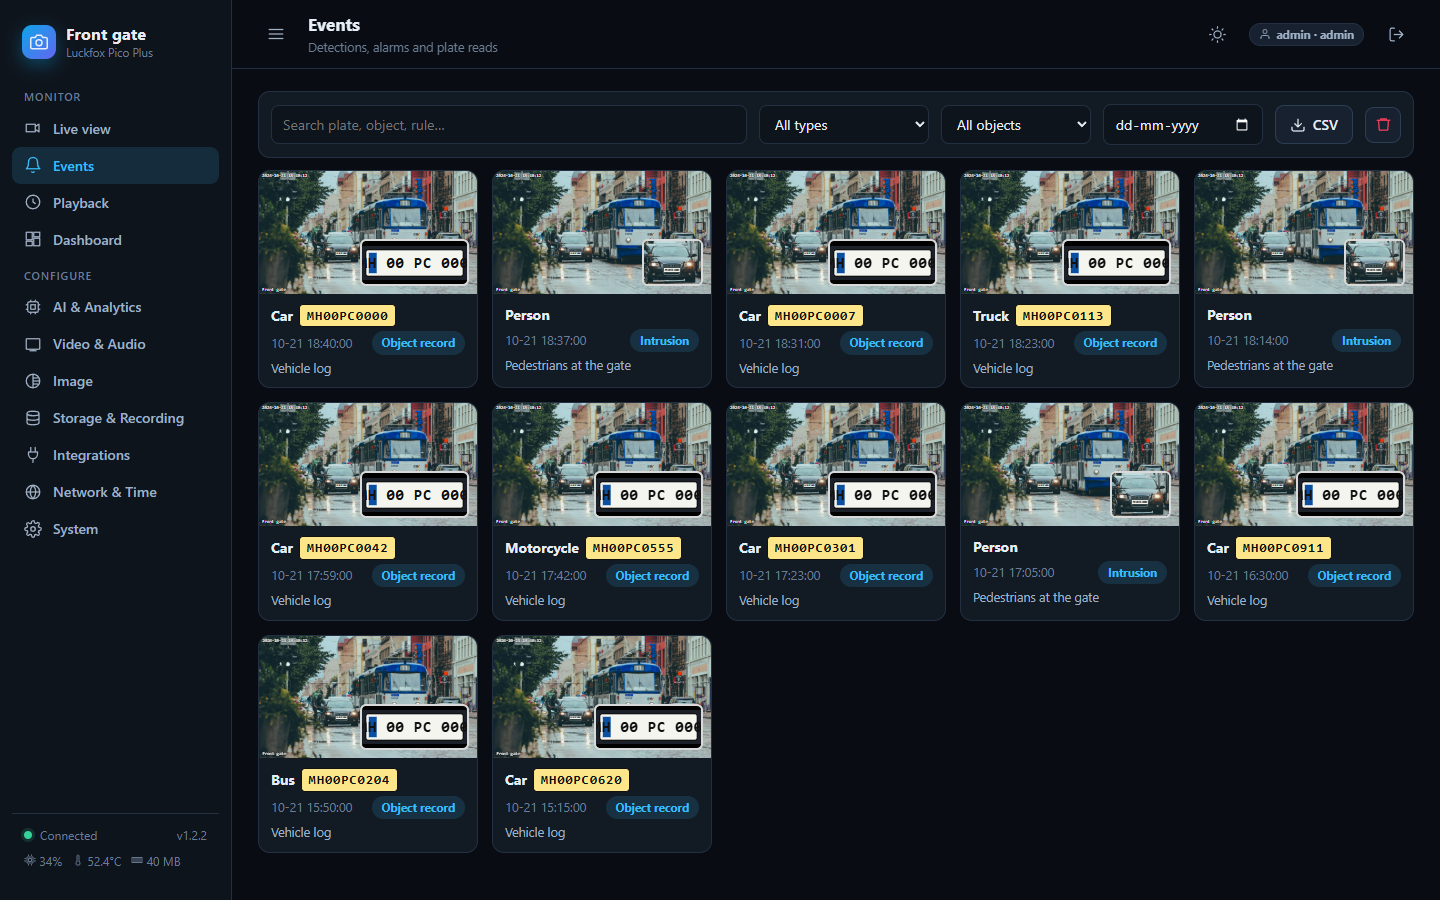Click the Integrations plug icon
The image size is (1440, 900).
[33, 455]
